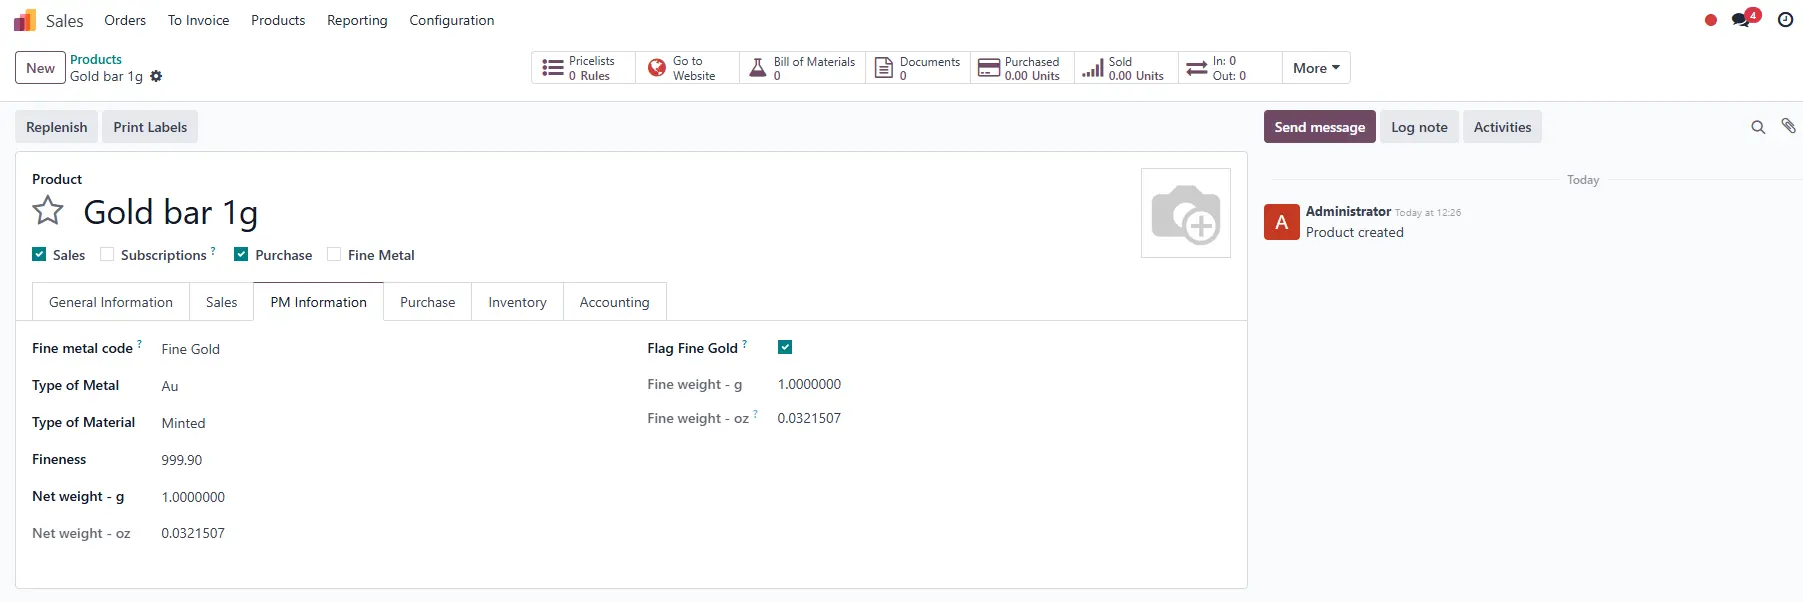The height and width of the screenshot is (602, 1803).
Task: Go back via Products breadcrumb link
Action: [96, 60]
